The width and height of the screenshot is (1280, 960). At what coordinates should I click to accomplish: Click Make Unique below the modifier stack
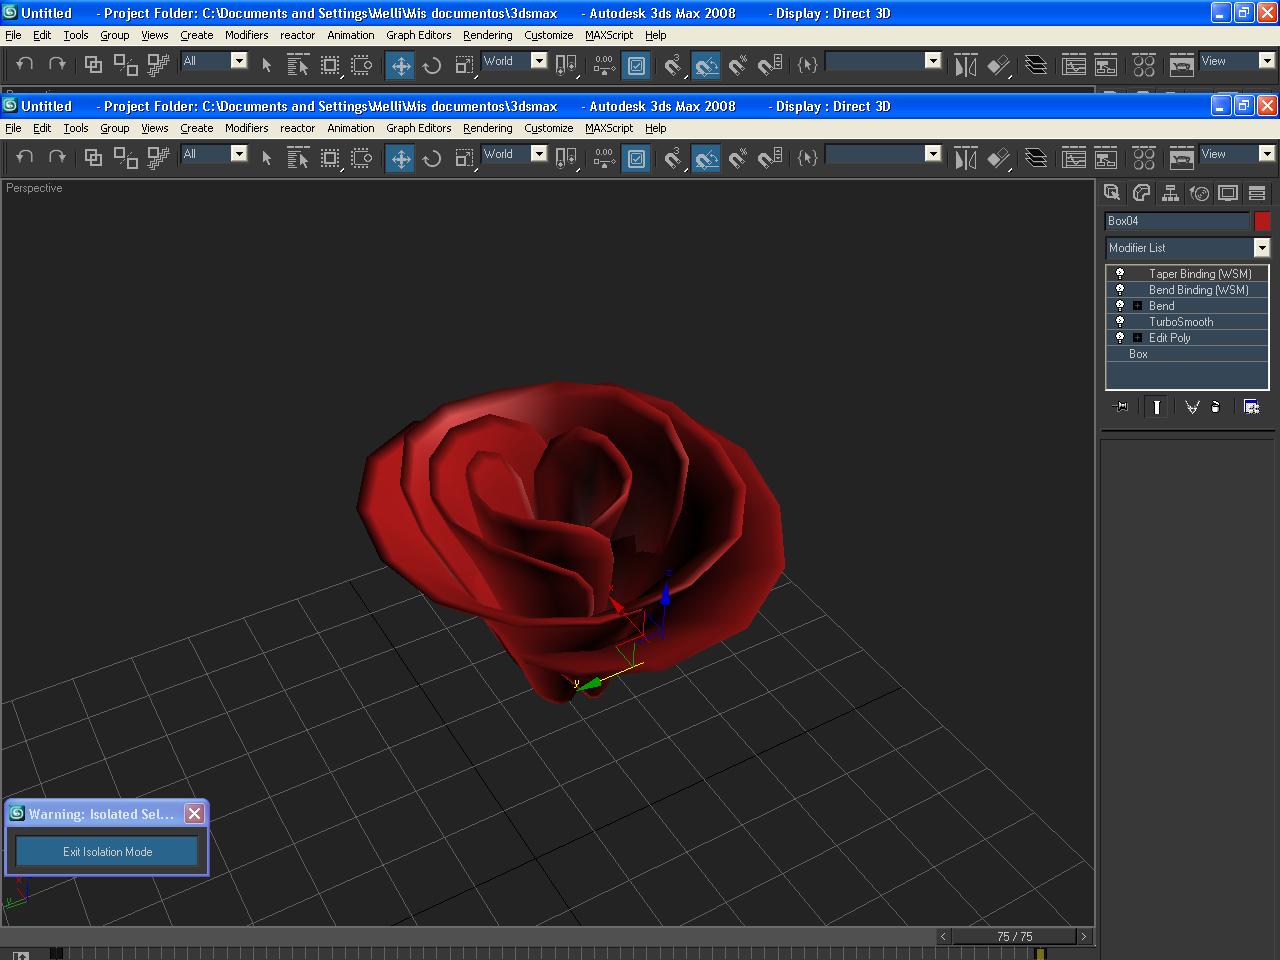1192,407
